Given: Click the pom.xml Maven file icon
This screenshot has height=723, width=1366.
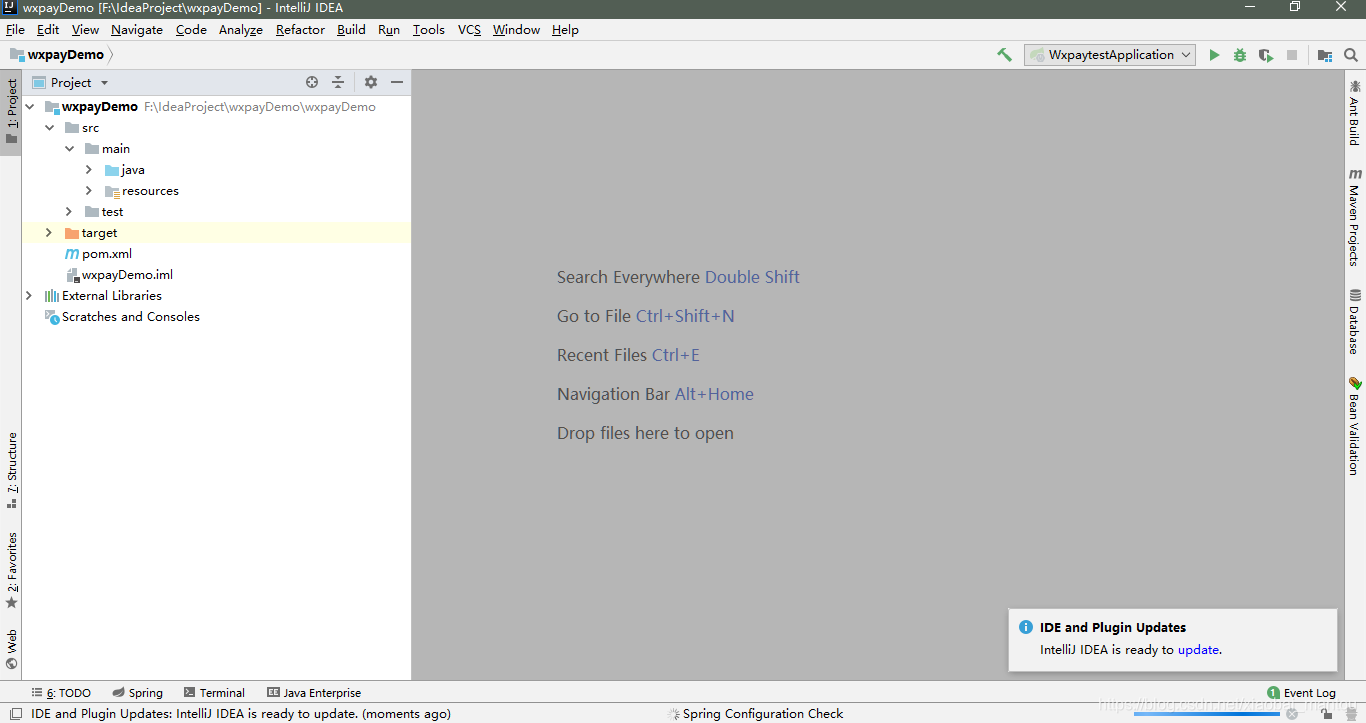Looking at the screenshot, I should (x=72, y=254).
